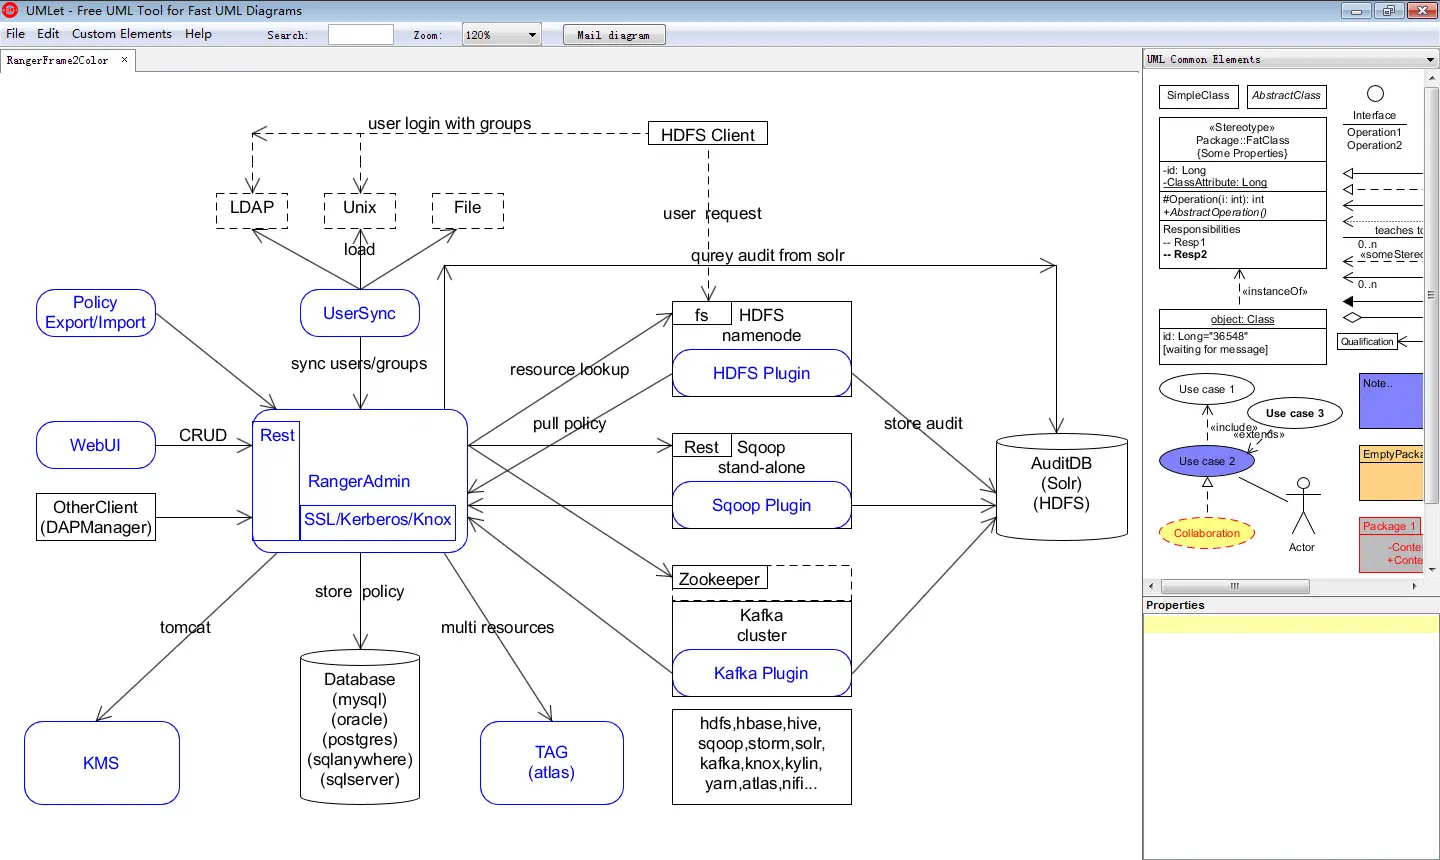Select the Use case 1 ellipse
This screenshot has width=1440, height=860.
(1207, 389)
